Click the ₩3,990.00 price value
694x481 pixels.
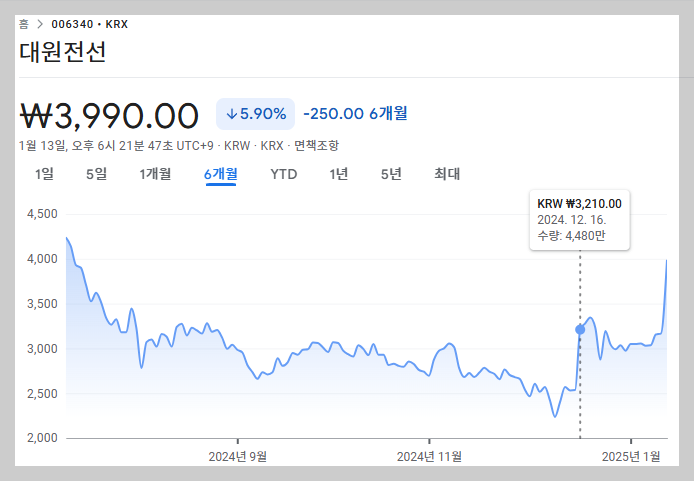click(109, 116)
